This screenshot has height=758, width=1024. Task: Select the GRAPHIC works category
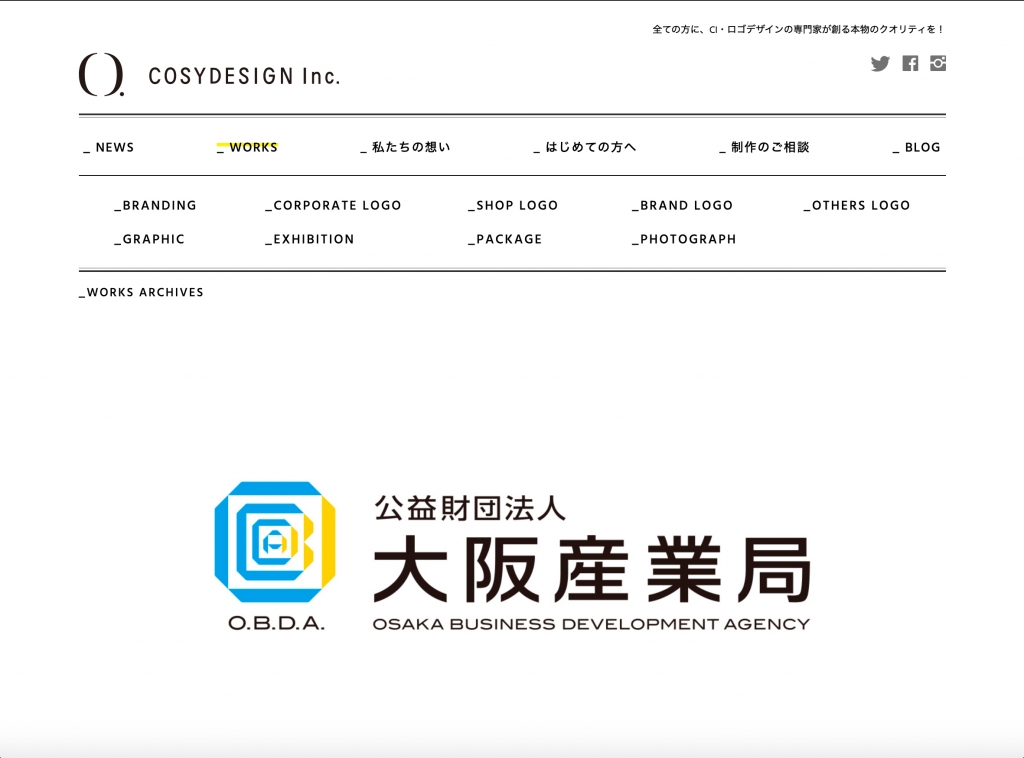tap(150, 239)
